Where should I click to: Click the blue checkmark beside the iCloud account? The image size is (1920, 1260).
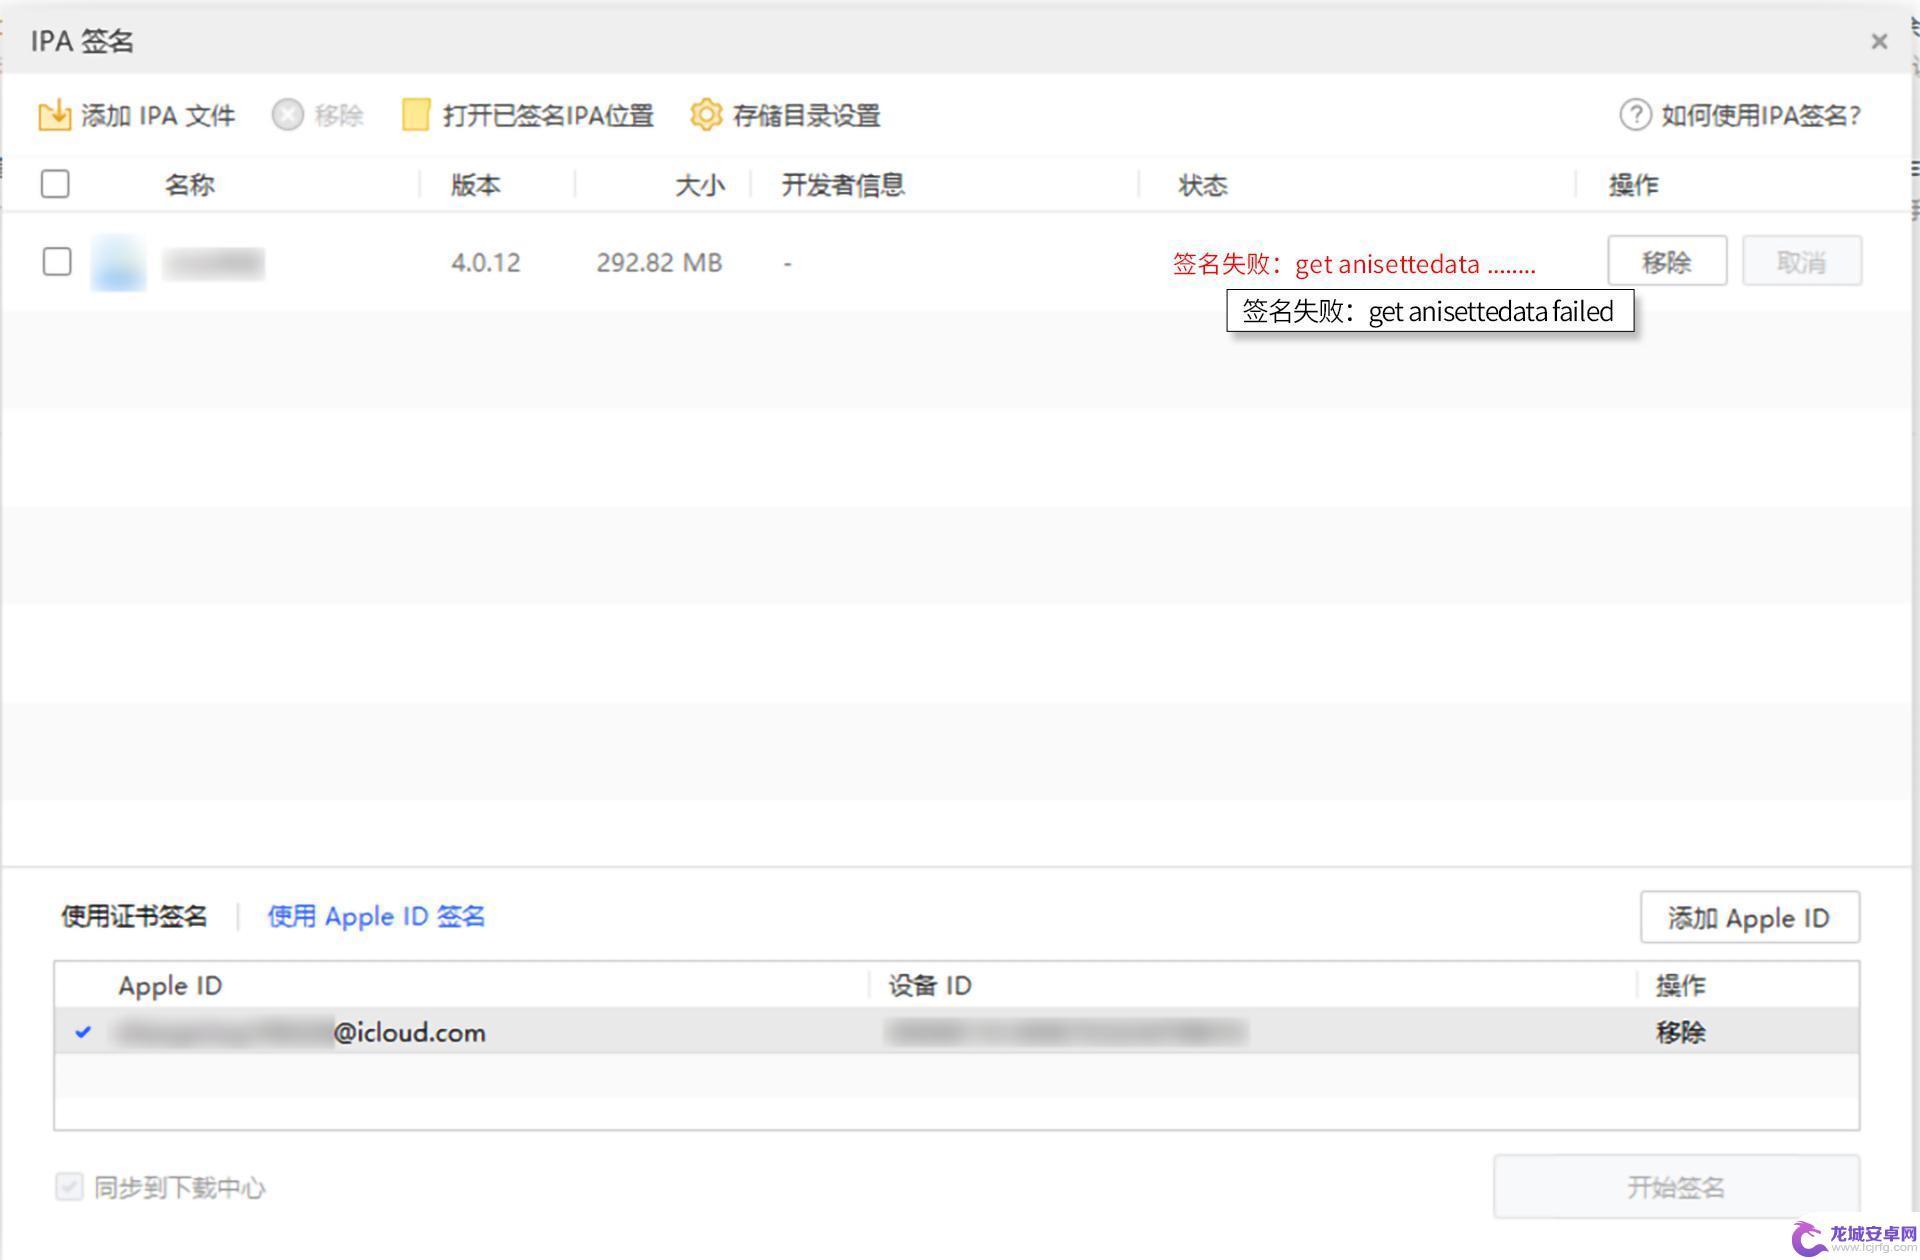point(83,1032)
